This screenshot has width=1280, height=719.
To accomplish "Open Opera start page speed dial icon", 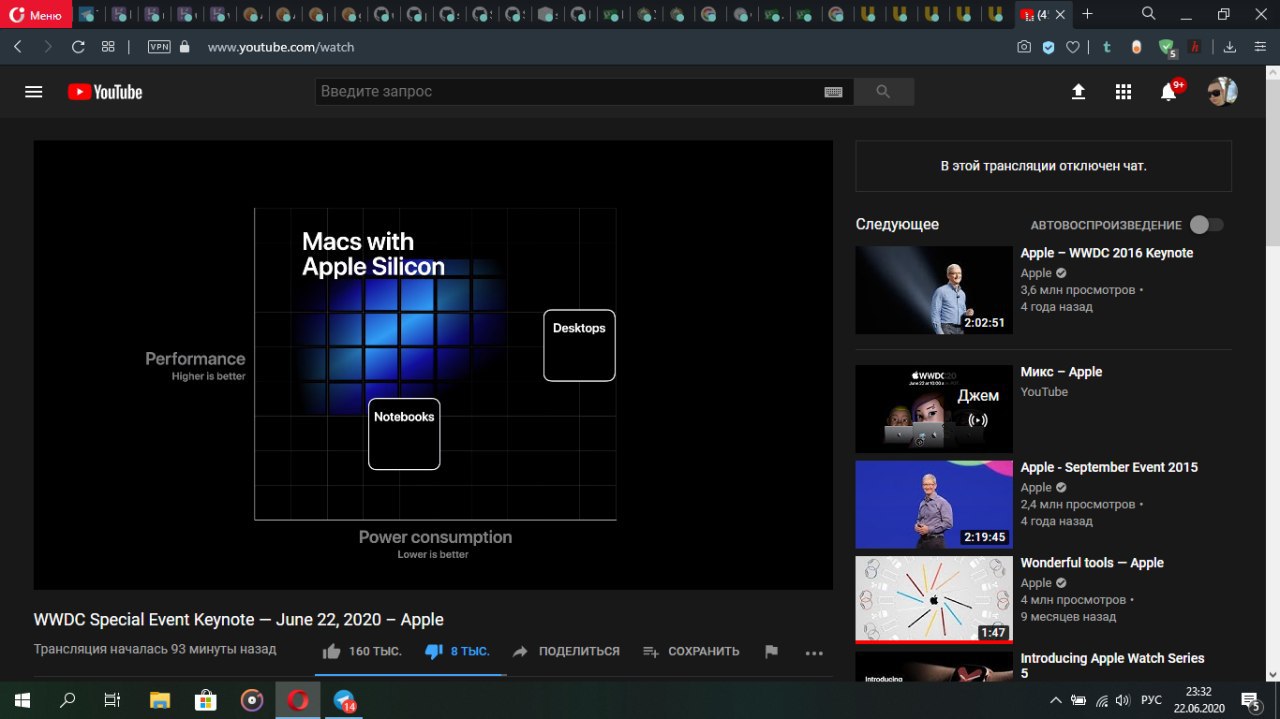I will pos(108,47).
